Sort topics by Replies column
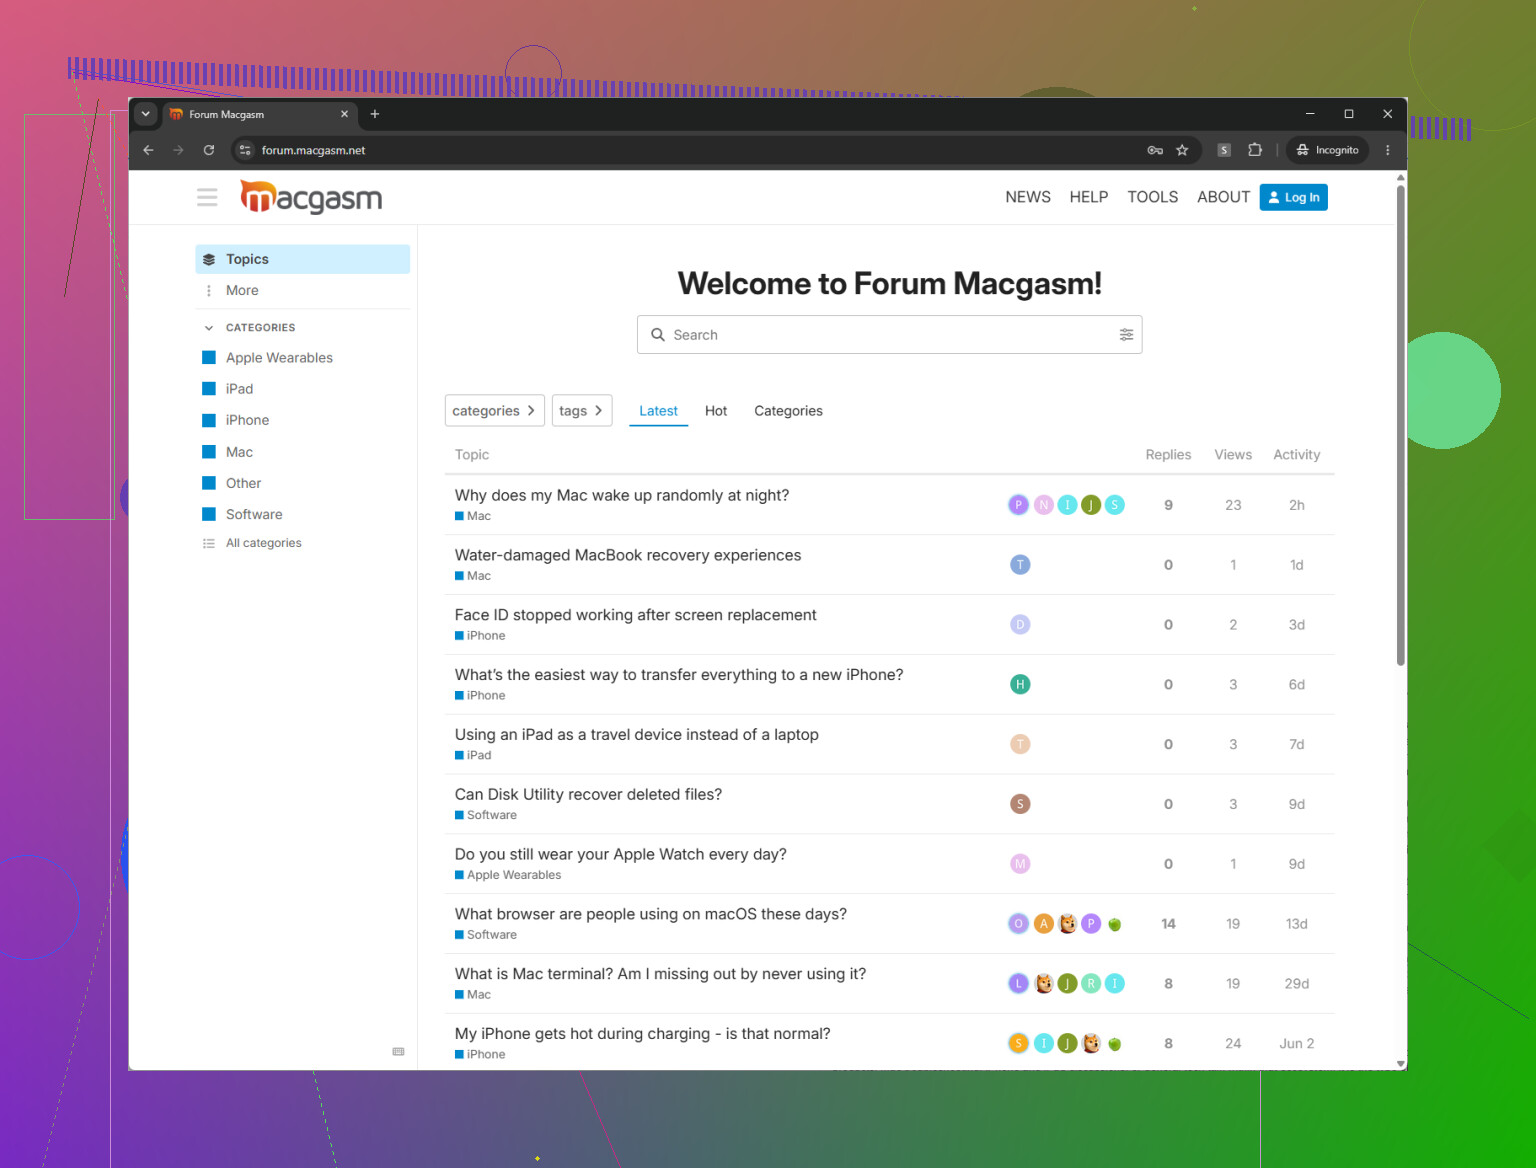Viewport: 1536px width, 1168px height. [x=1168, y=455]
